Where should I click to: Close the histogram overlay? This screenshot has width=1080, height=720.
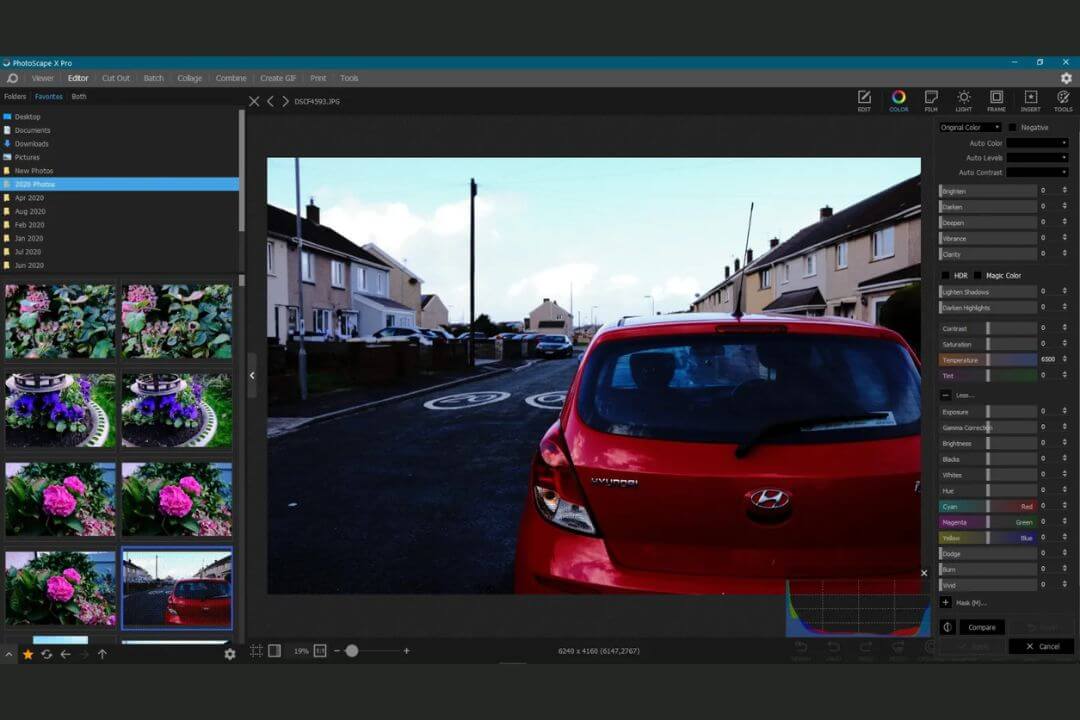tap(924, 573)
